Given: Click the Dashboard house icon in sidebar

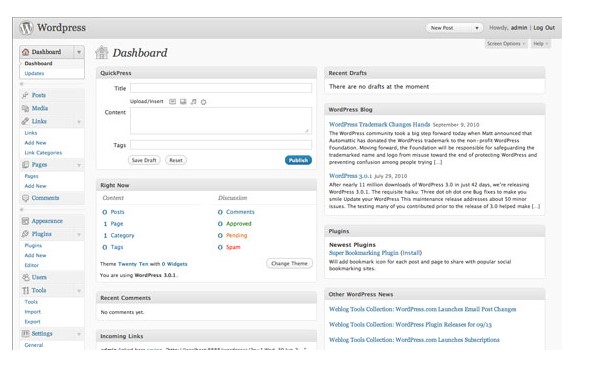Looking at the screenshot, I should (25, 52).
